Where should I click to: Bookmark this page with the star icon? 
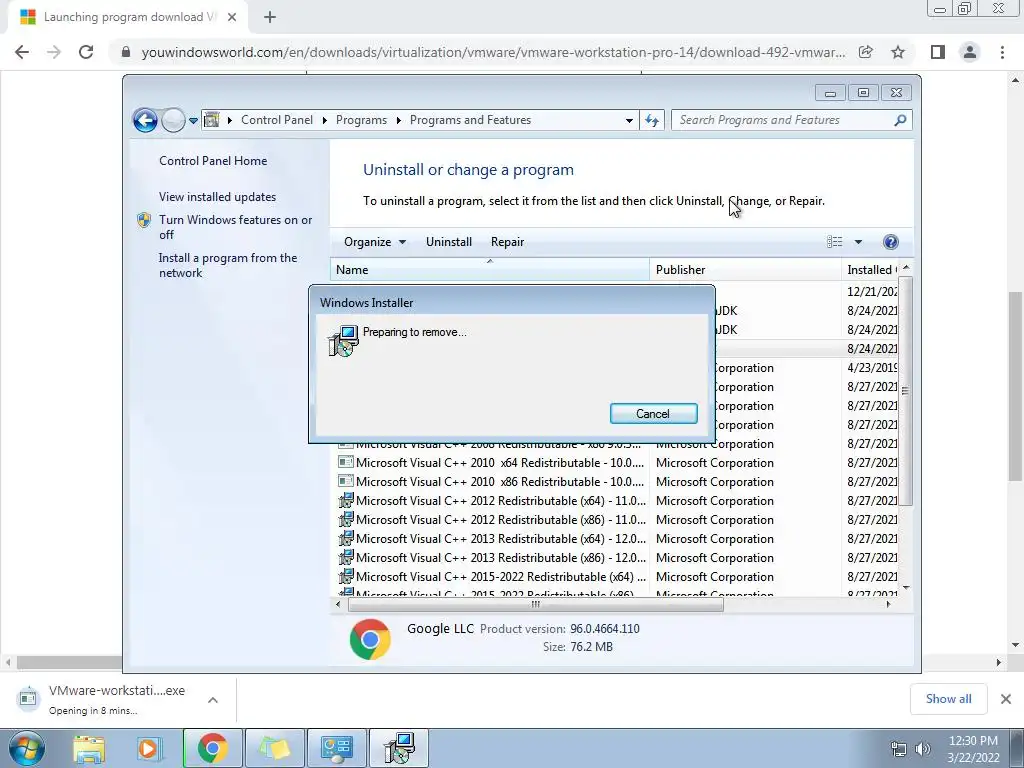coord(898,52)
